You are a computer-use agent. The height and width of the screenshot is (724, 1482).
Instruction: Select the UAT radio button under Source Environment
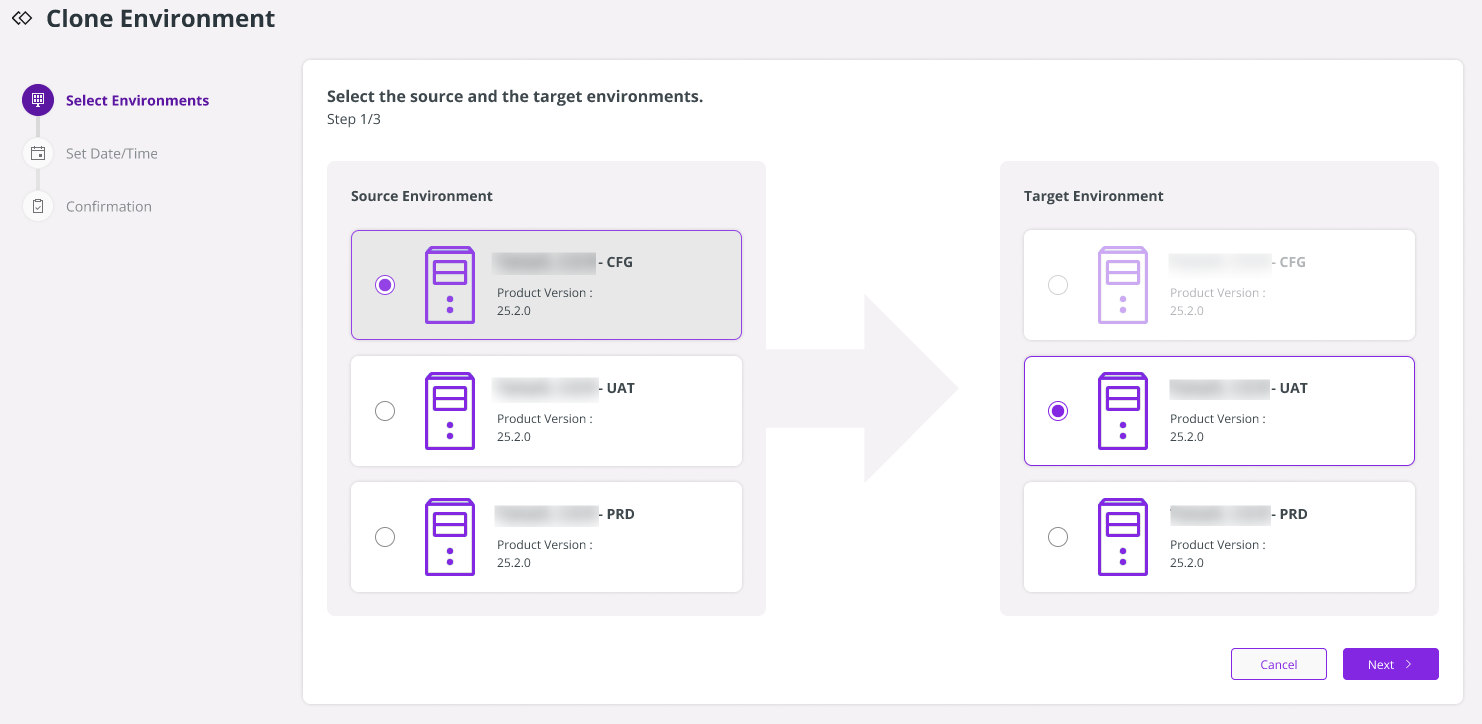point(385,410)
